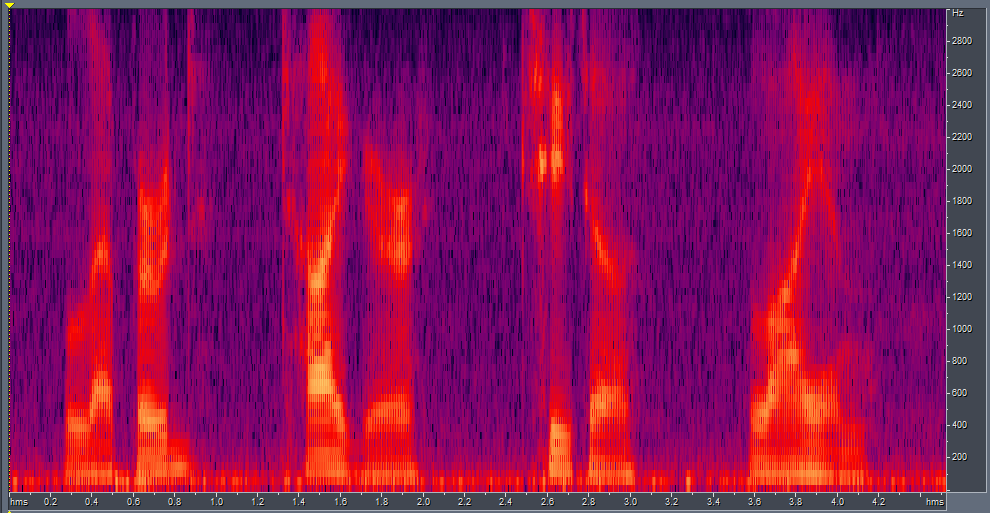Click the 1.4 mark on the time ruler
This screenshot has width=990, height=513.
point(299,502)
